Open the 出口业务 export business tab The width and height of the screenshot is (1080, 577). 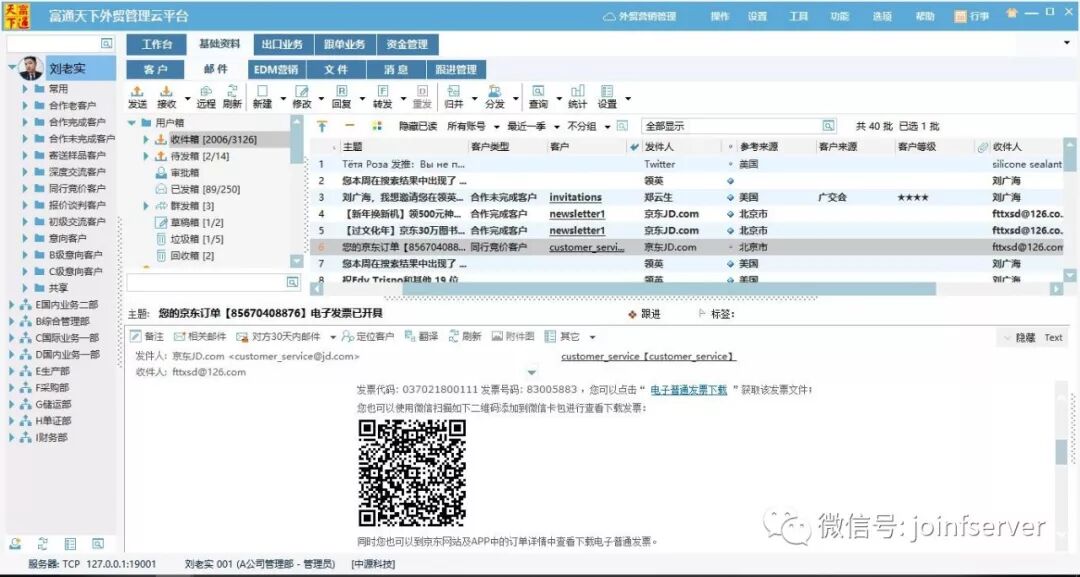coord(282,45)
